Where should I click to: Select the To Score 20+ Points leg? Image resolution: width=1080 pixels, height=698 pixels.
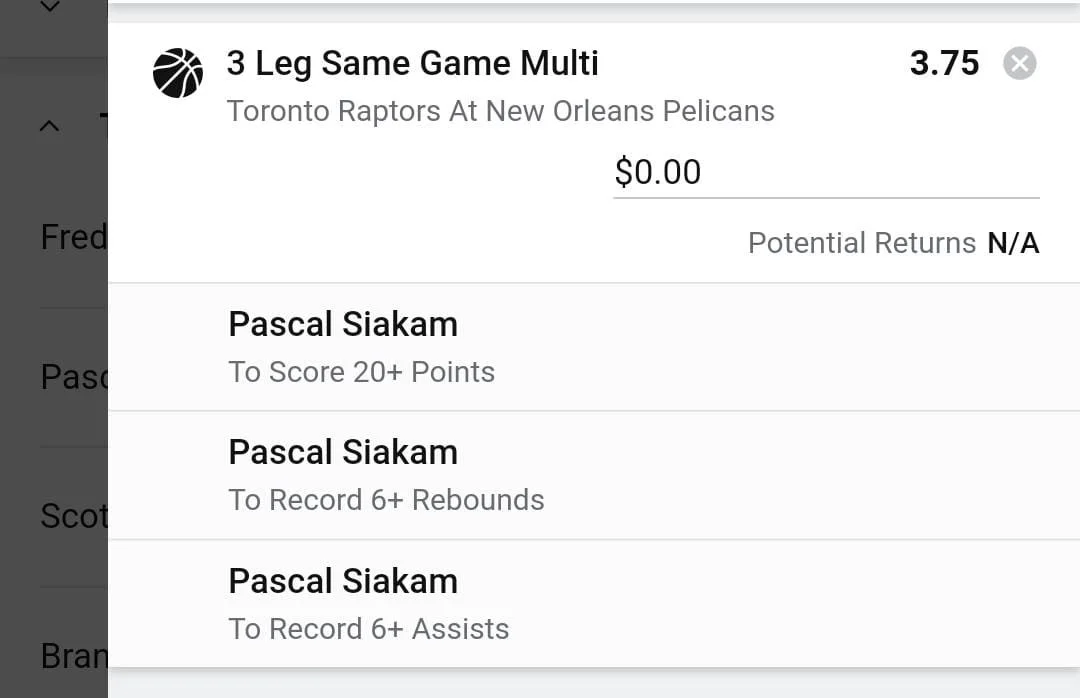click(x=361, y=372)
